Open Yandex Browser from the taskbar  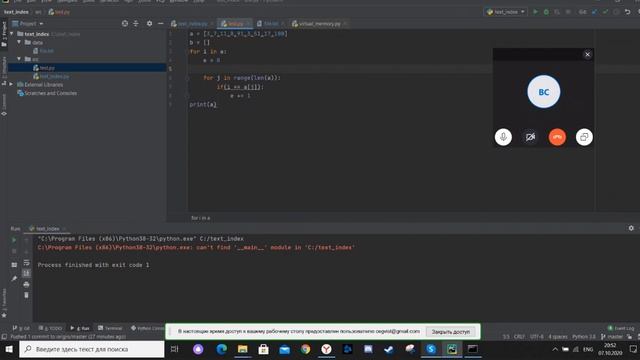(x=326, y=349)
